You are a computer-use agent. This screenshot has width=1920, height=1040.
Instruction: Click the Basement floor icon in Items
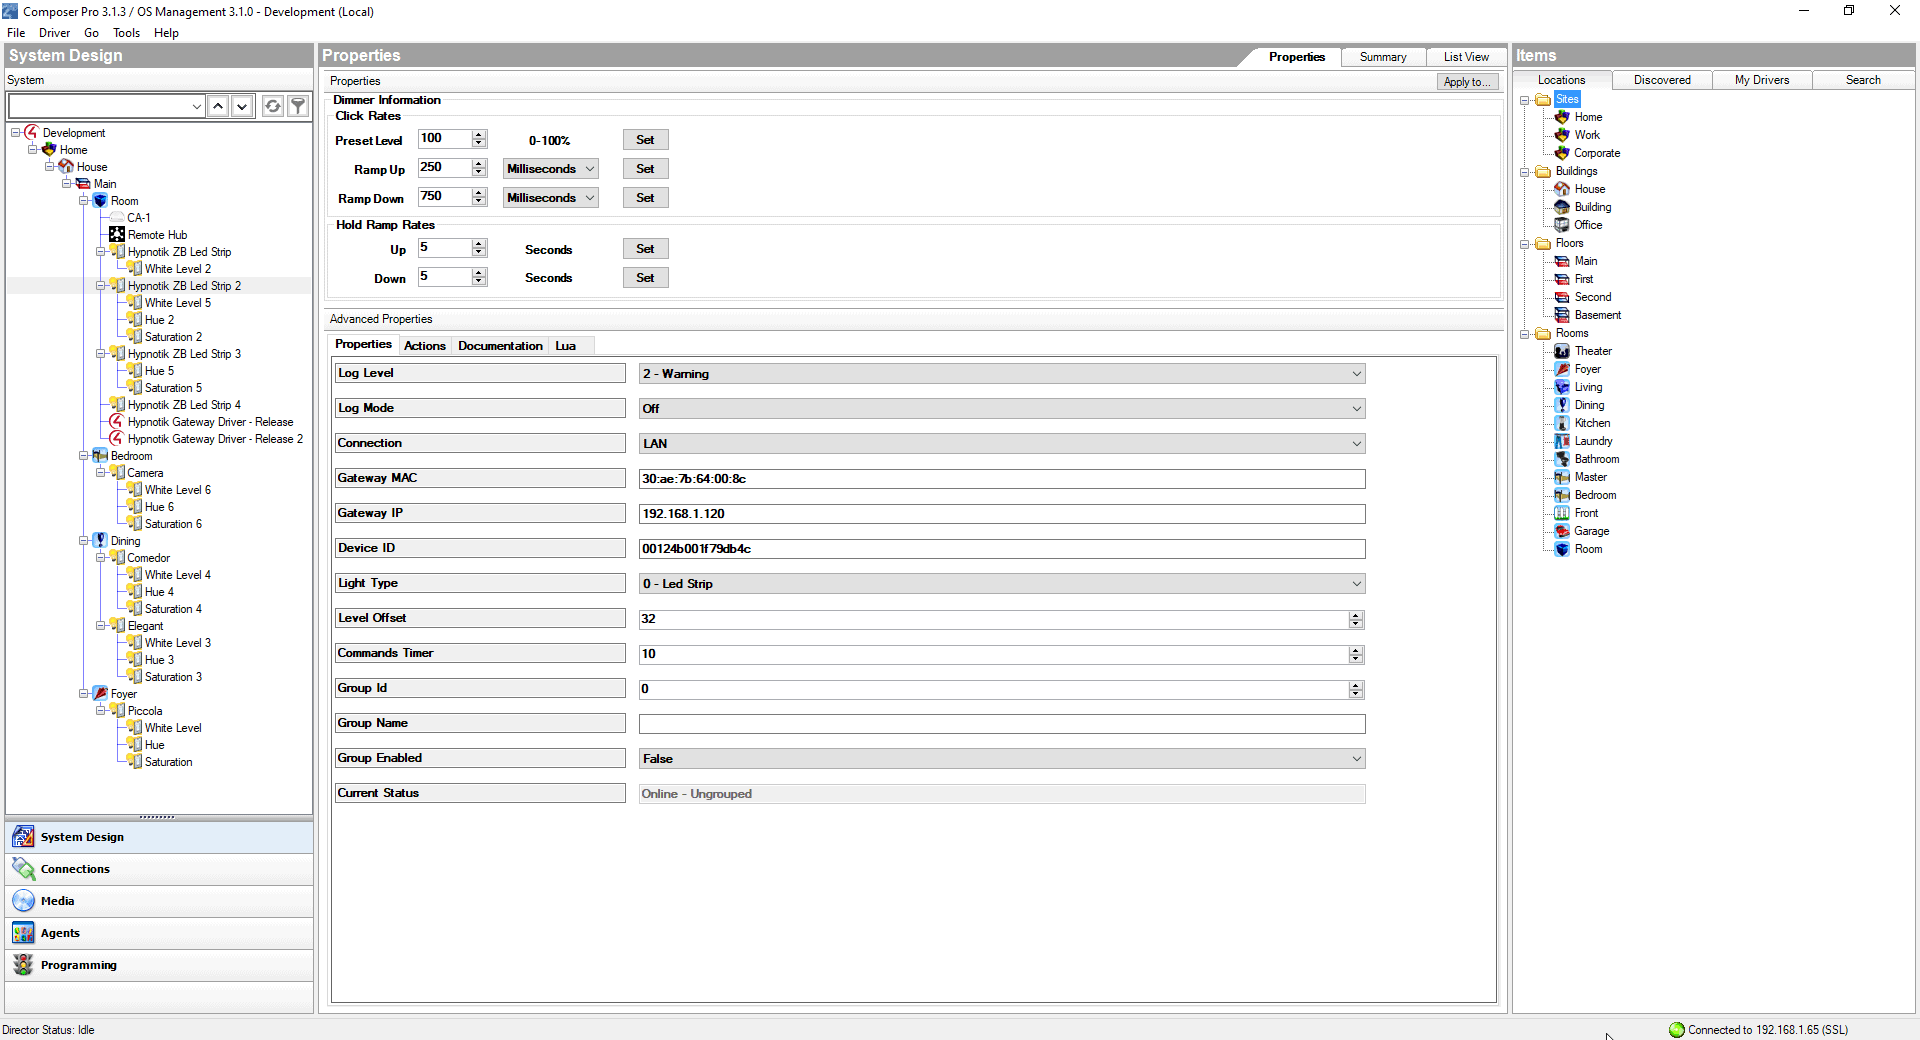point(1562,315)
